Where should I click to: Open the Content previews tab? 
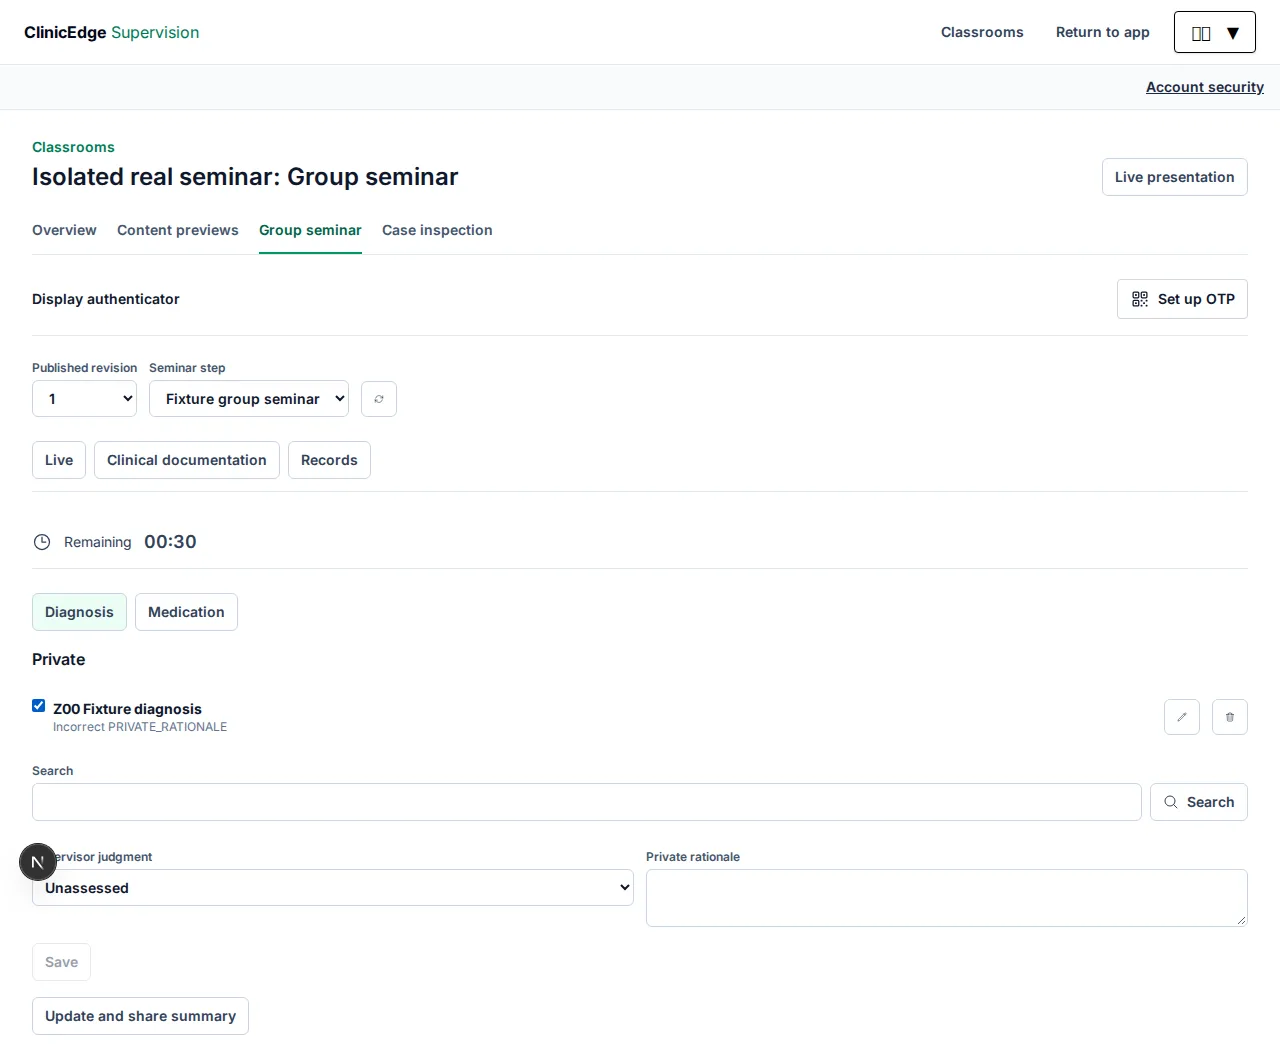pyautogui.click(x=178, y=230)
